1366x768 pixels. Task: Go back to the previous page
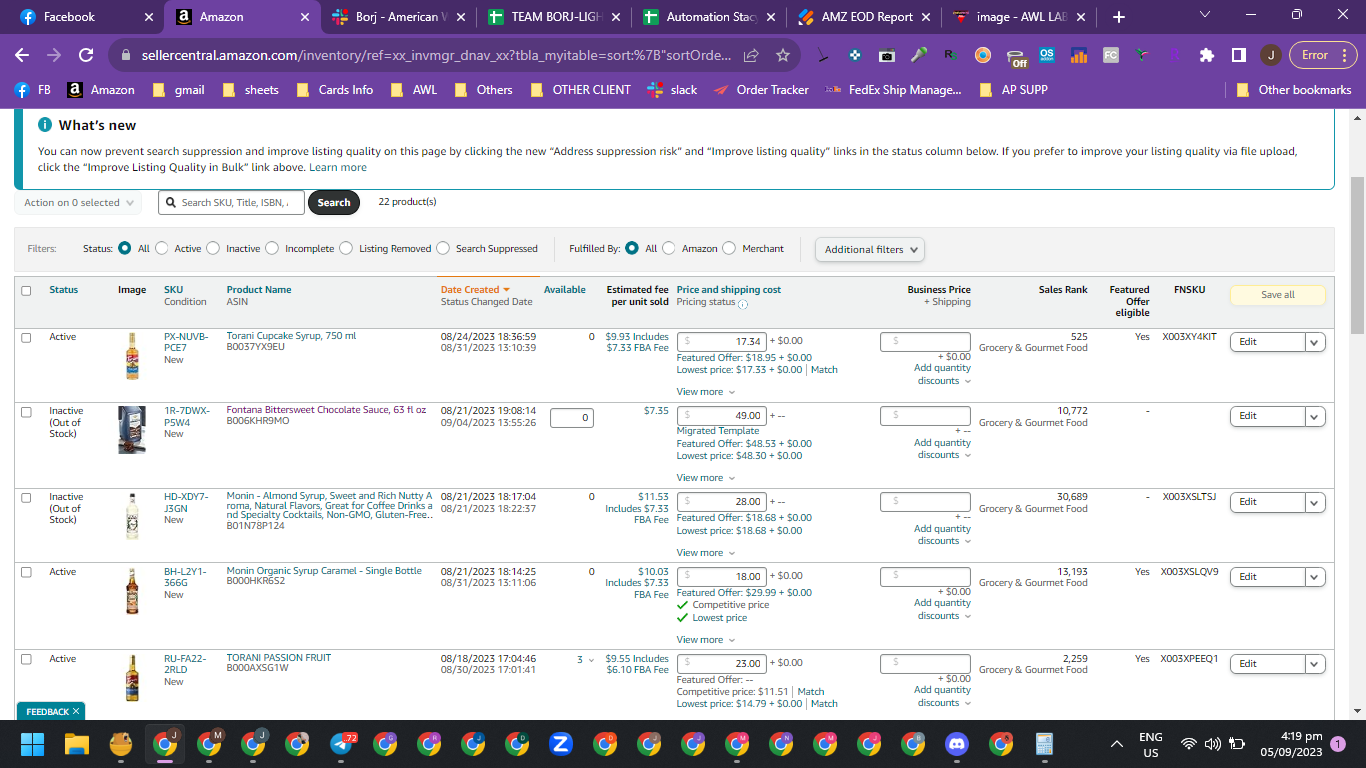coord(22,55)
